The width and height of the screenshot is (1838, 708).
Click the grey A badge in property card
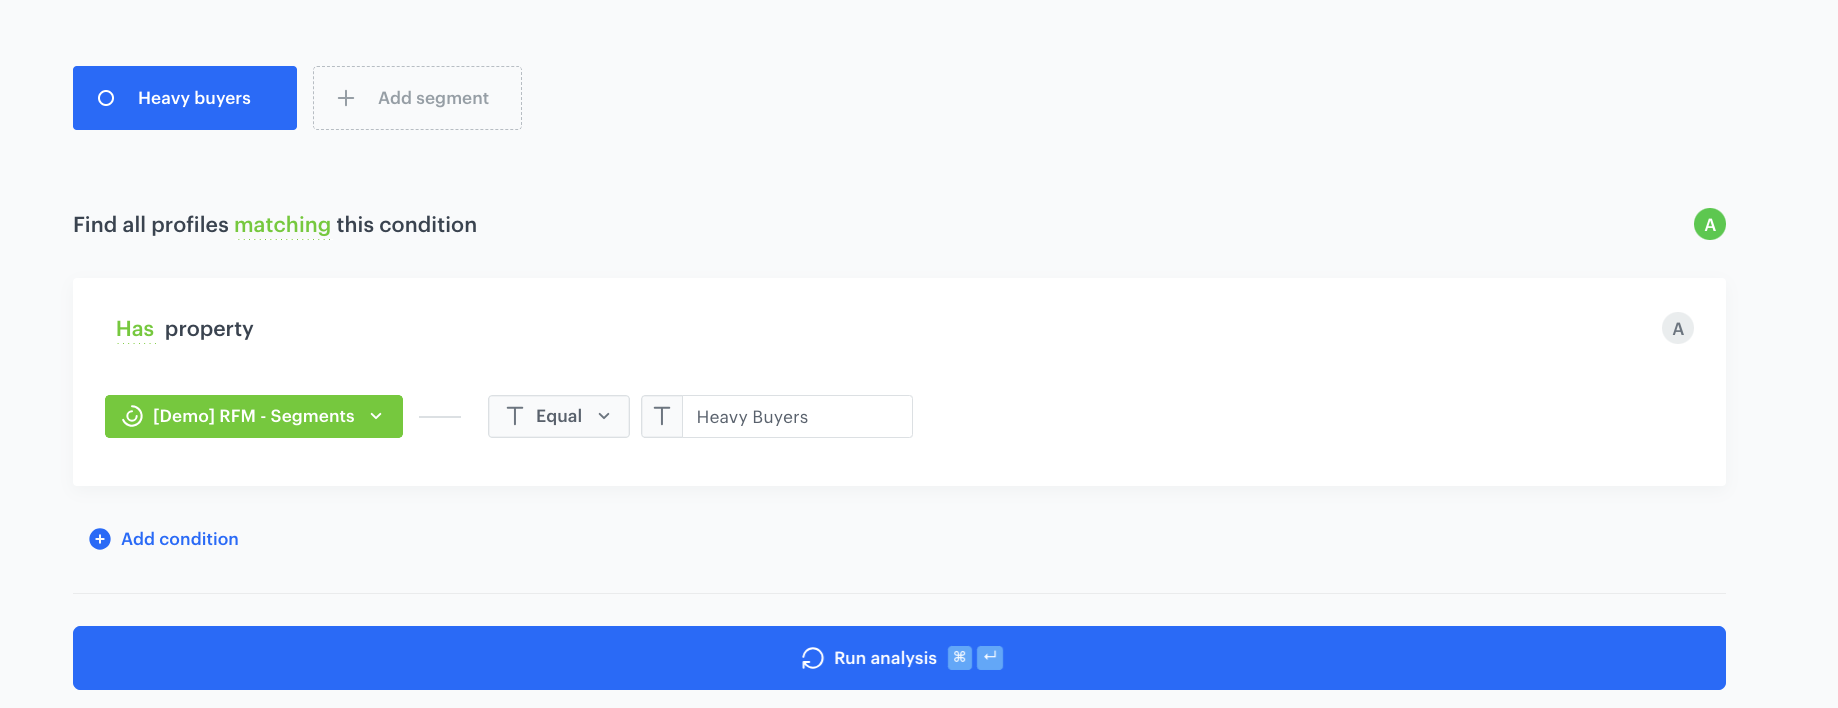(x=1678, y=328)
